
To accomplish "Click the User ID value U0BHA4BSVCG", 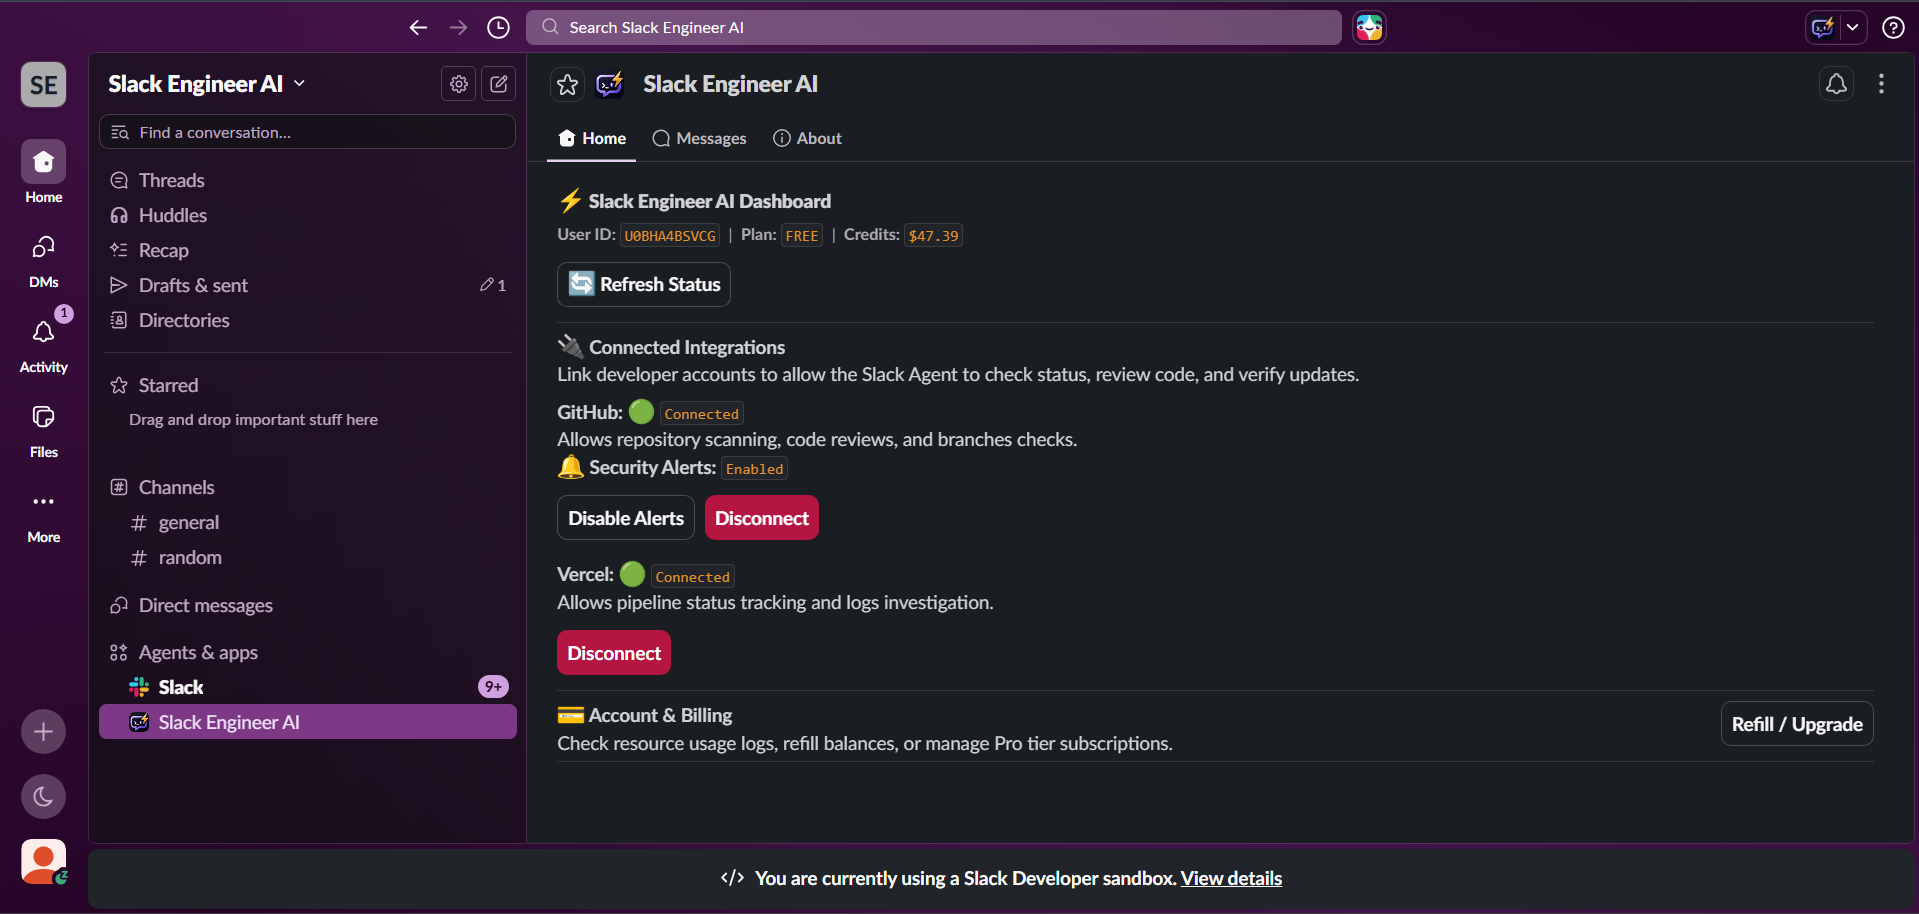I will (x=670, y=236).
